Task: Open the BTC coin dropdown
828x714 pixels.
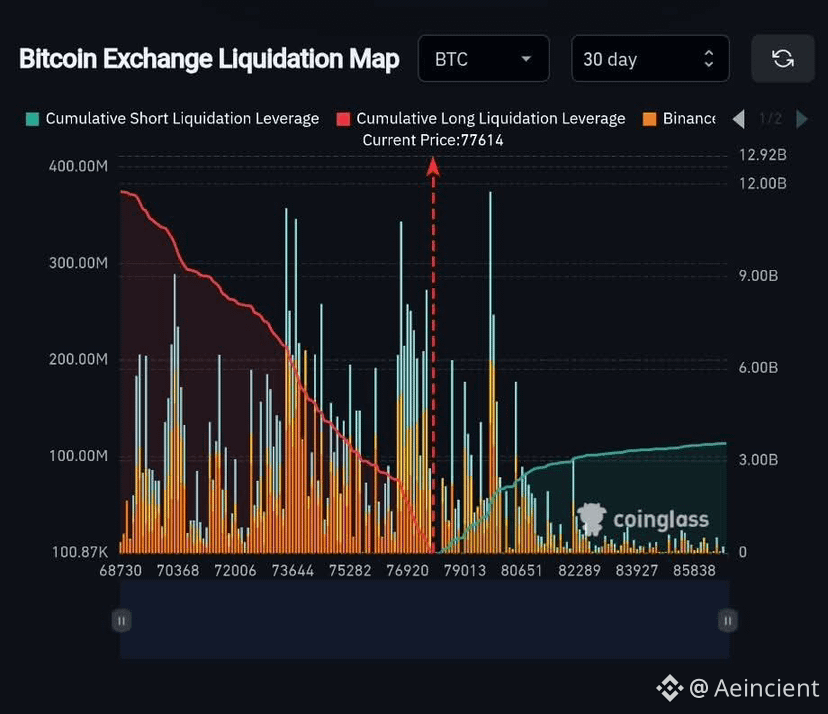Action: click(x=483, y=59)
